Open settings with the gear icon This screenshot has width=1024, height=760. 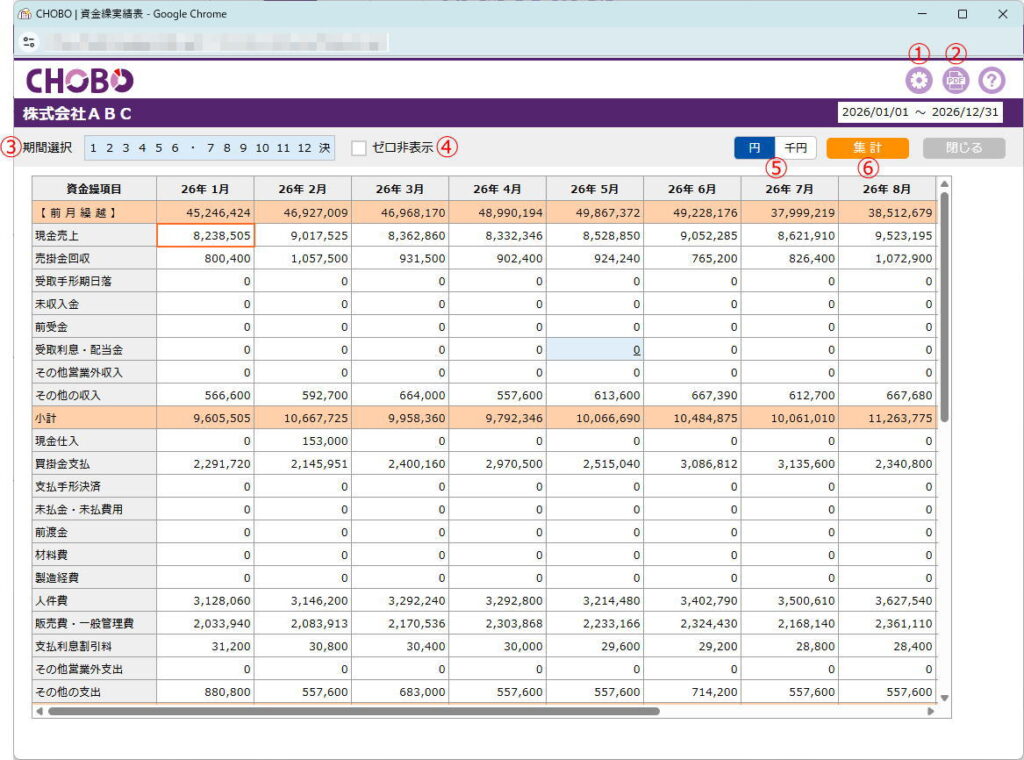918,81
